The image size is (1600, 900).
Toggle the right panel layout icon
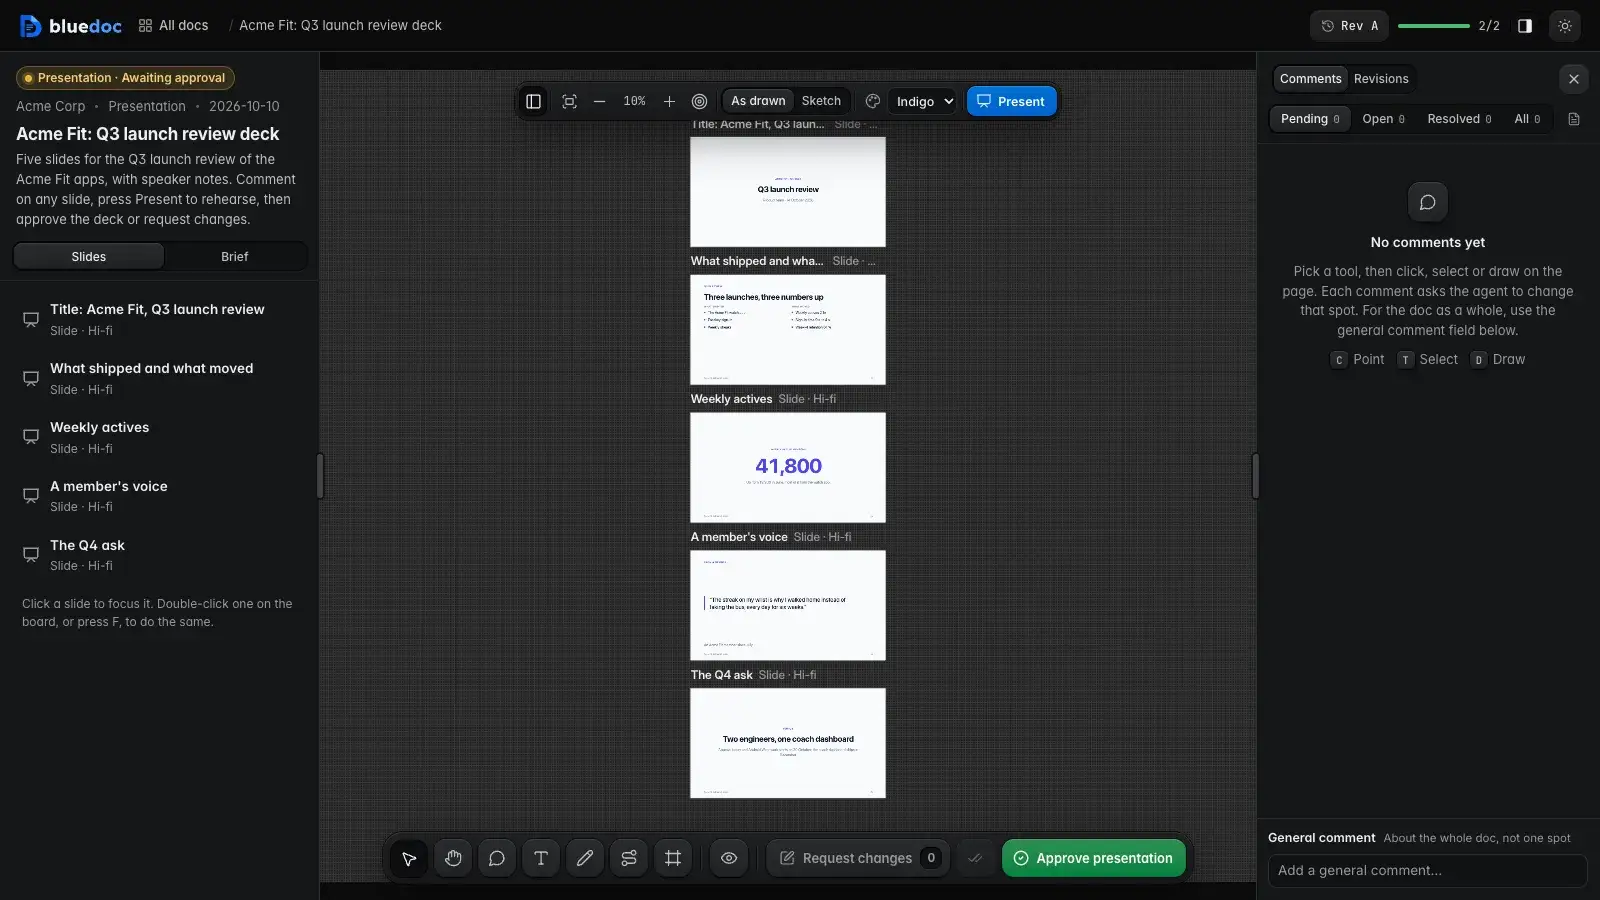pos(1525,26)
